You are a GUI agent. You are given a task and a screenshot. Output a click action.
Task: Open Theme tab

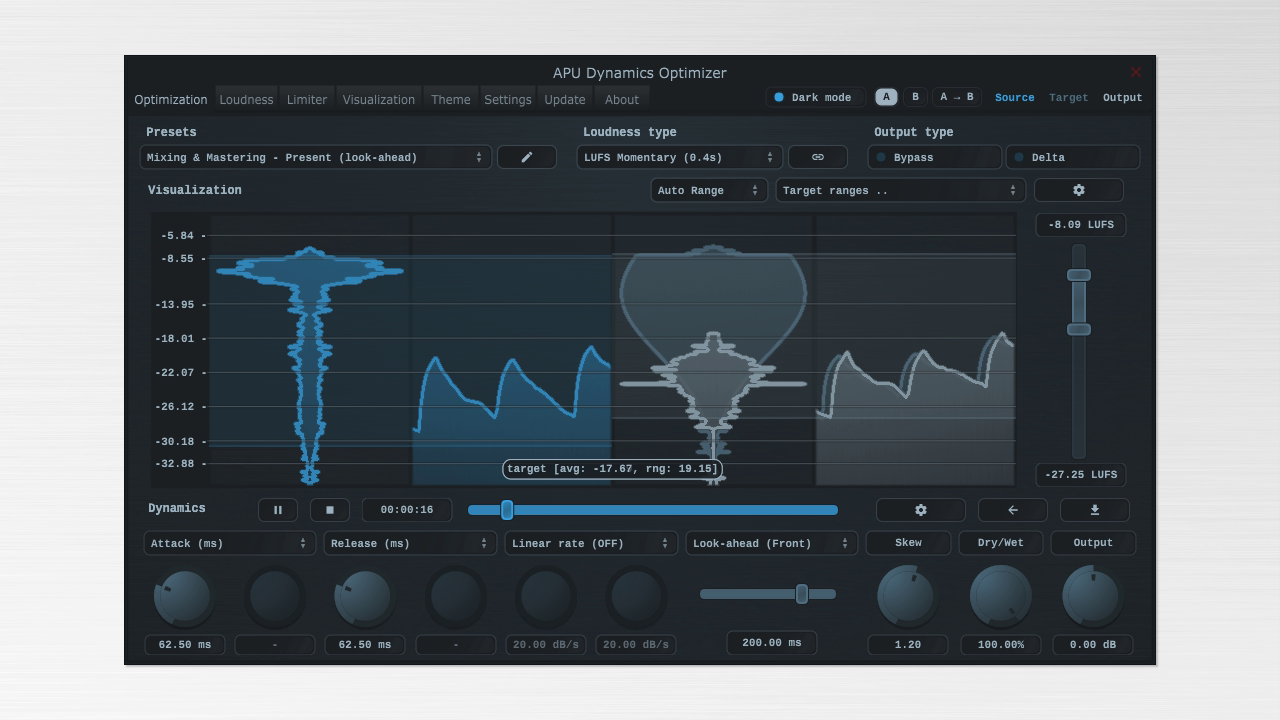450,99
